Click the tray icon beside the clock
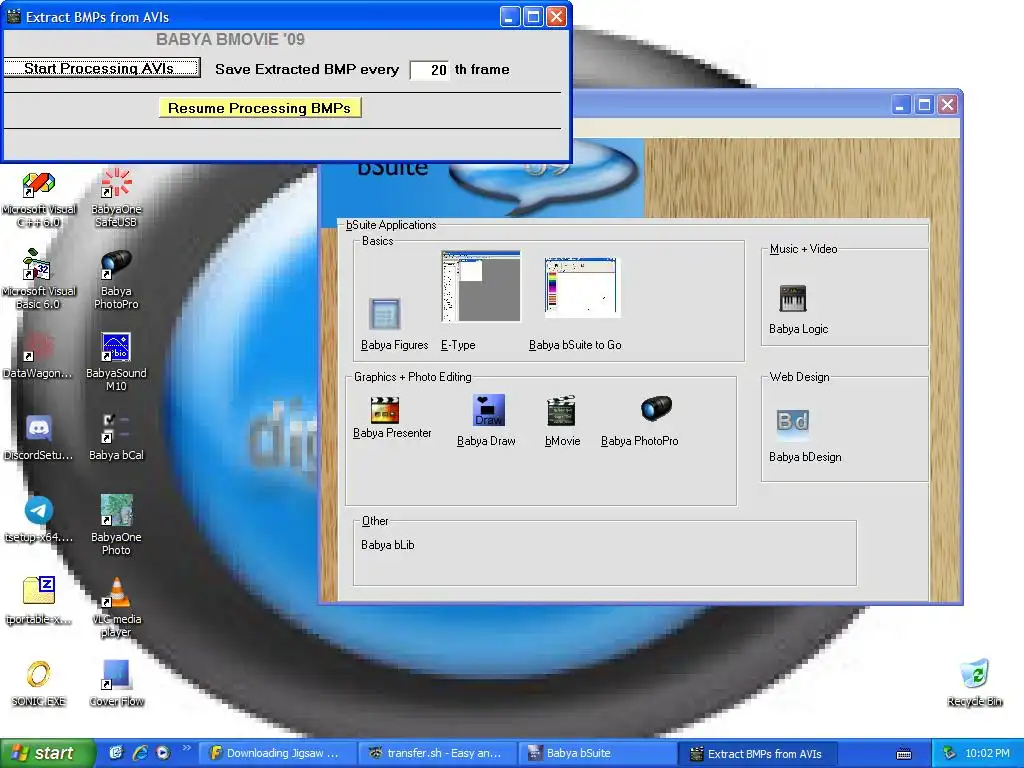The image size is (1024, 768). coord(950,753)
